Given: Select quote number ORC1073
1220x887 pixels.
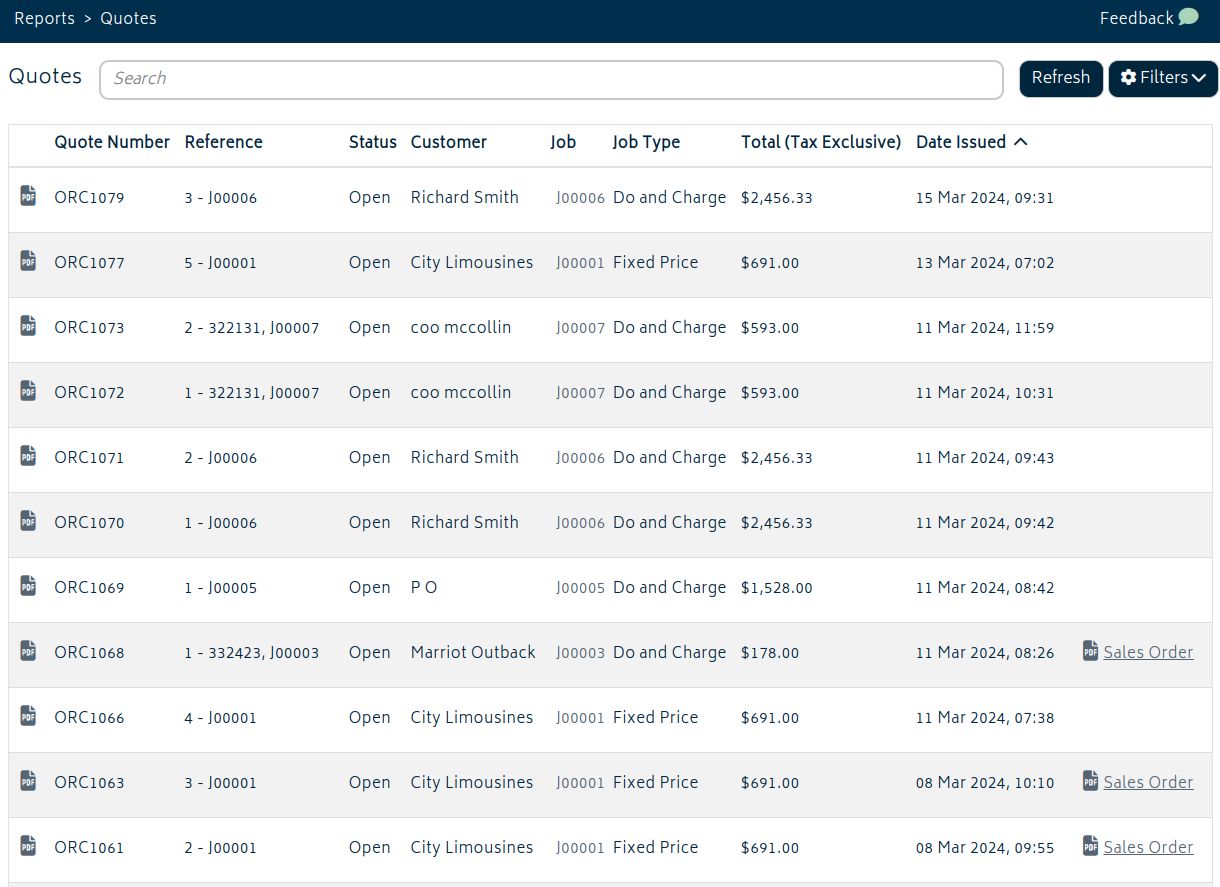Looking at the screenshot, I should (x=89, y=328).
